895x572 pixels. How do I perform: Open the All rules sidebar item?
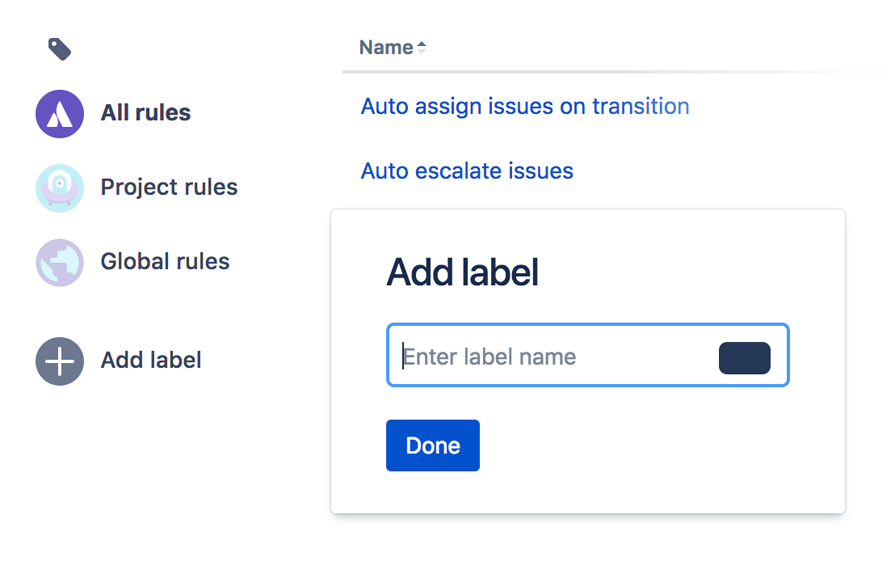(x=145, y=113)
